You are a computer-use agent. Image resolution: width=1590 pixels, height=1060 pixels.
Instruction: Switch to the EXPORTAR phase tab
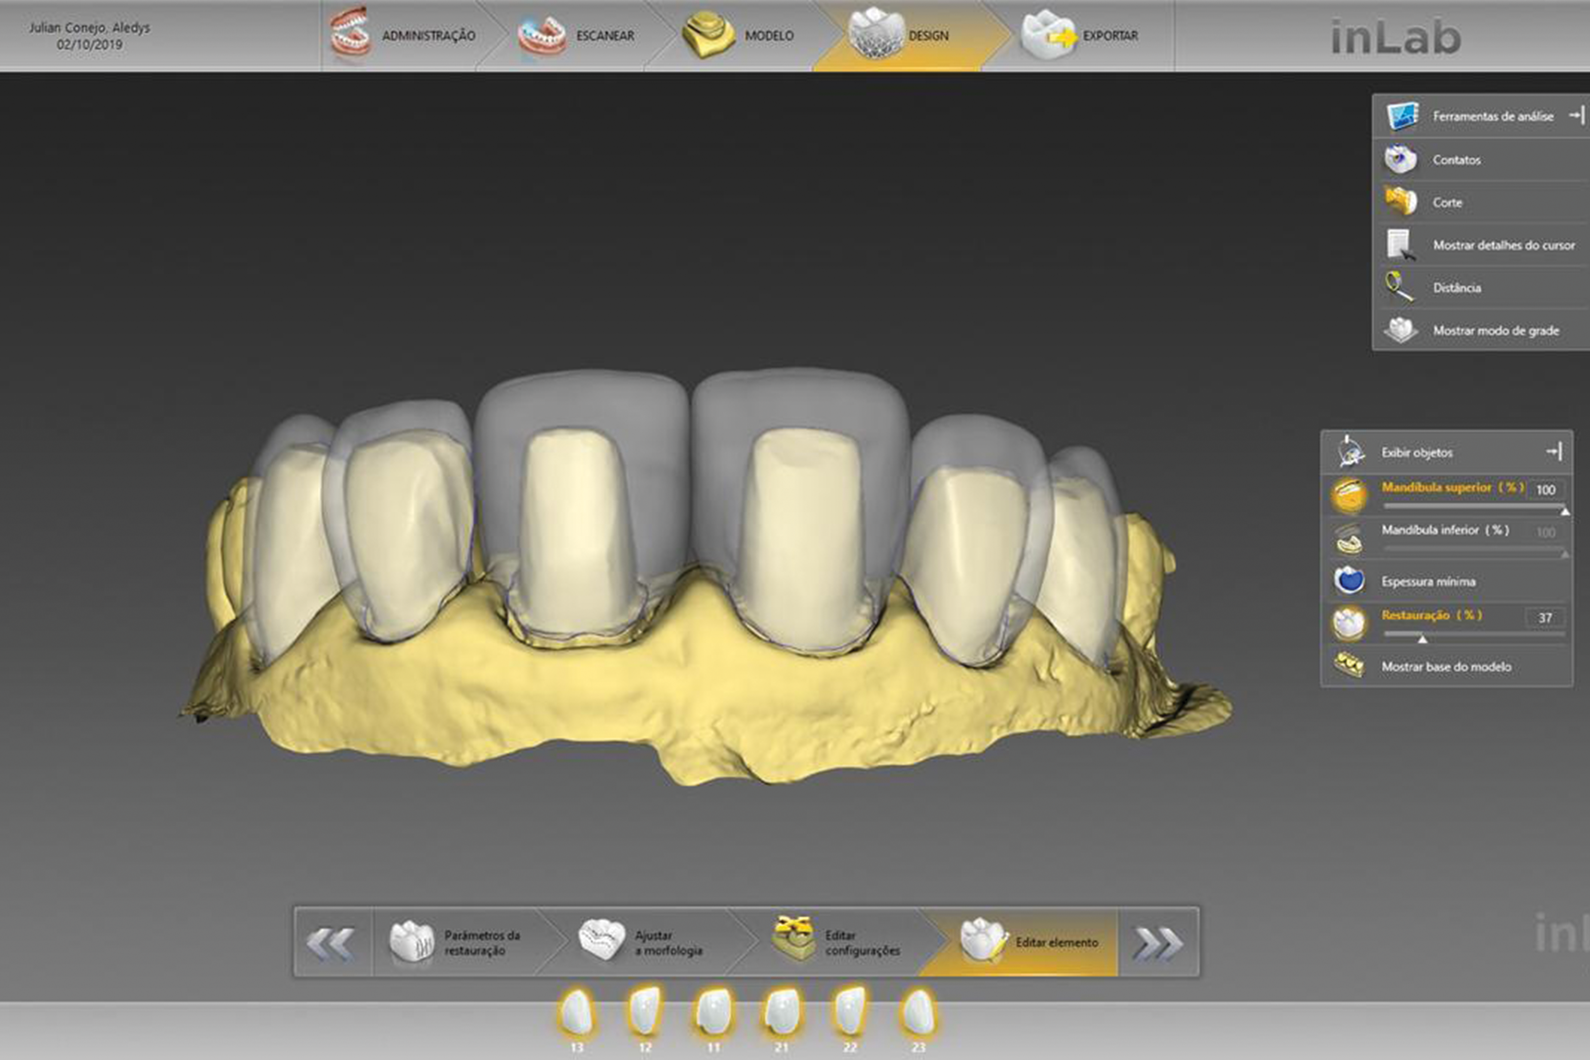pos(1082,36)
